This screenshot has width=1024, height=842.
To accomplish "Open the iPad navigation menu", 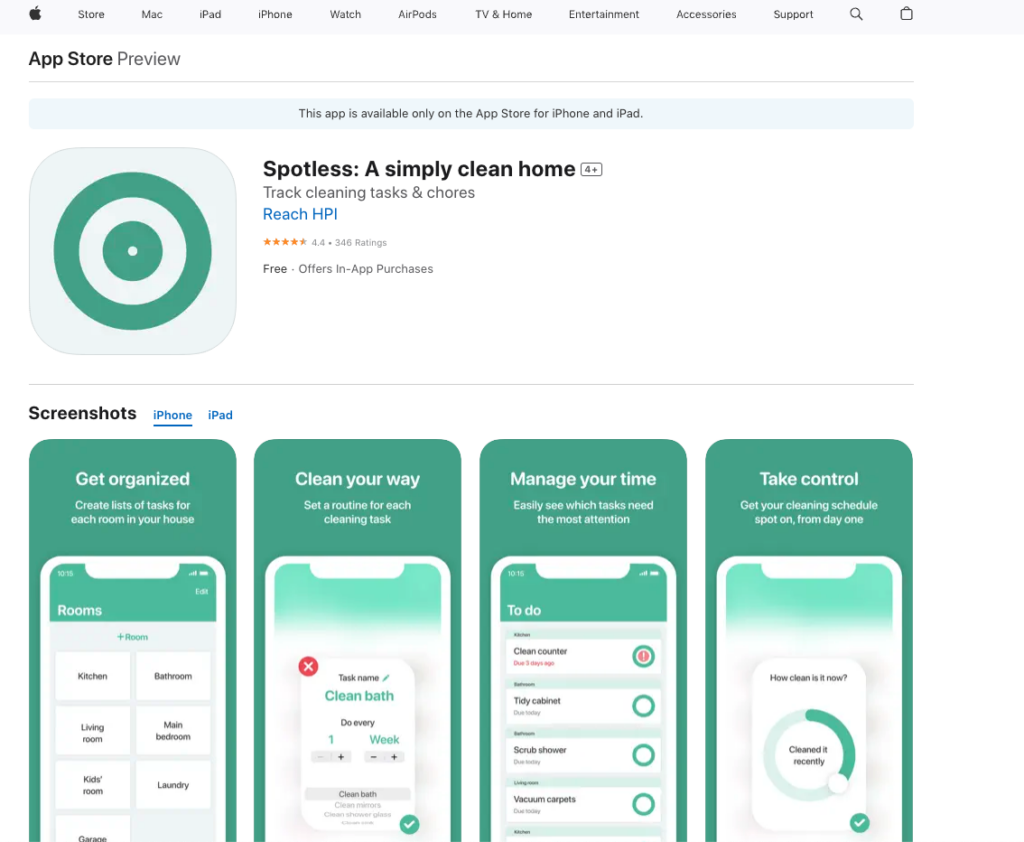I will 210,14.
